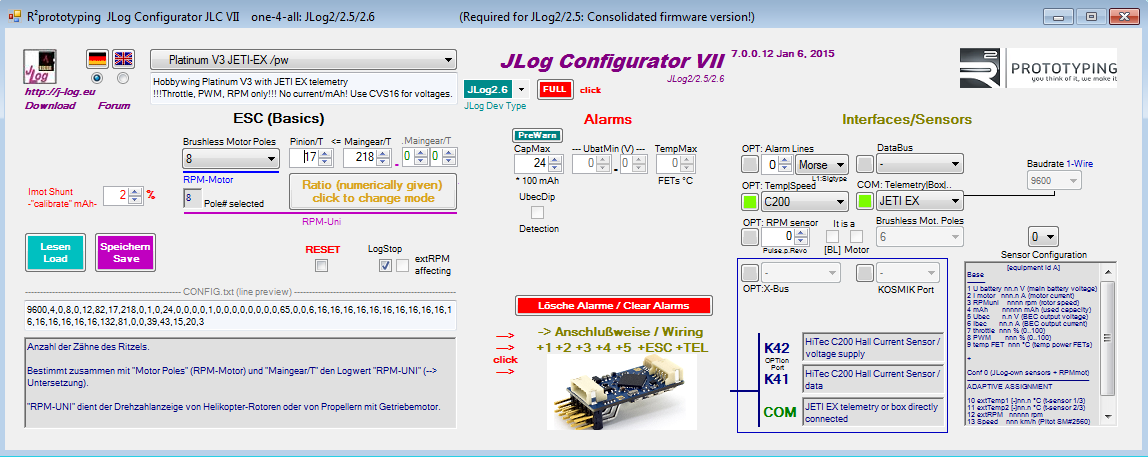Toggle the green OPT: Temp|Speed enable square
1148x457 pixels.
(x=749, y=201)
